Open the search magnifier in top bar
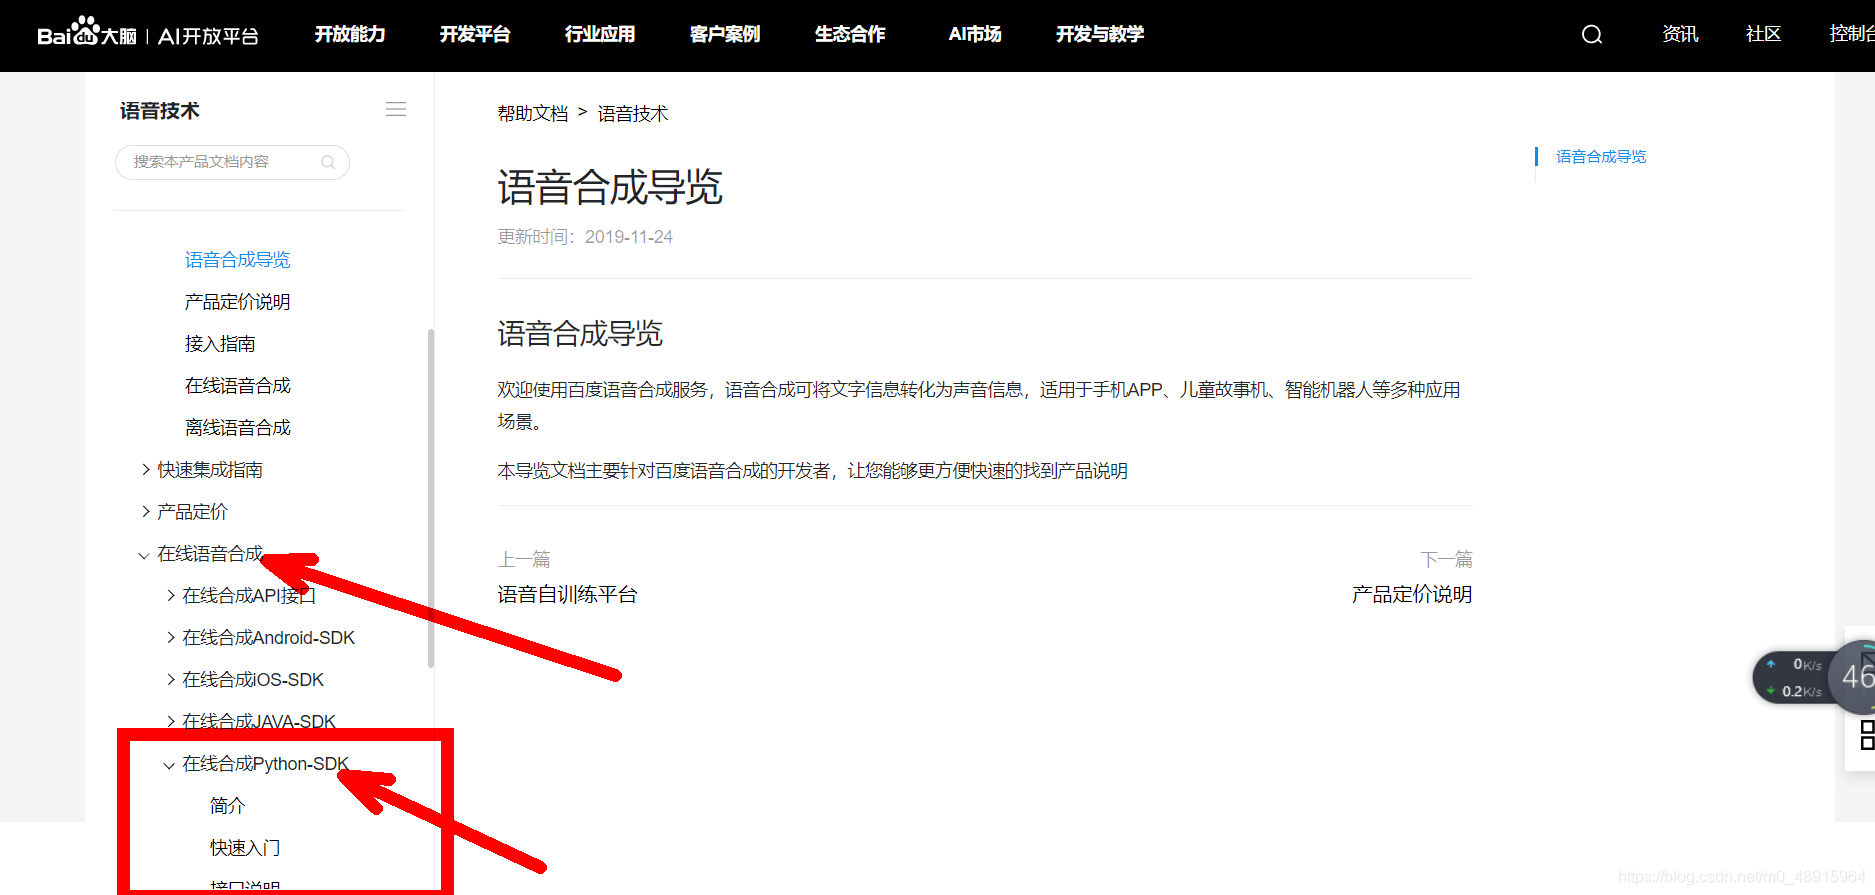The width and height of the screenshot is (1875, 895). (1592, 35)
